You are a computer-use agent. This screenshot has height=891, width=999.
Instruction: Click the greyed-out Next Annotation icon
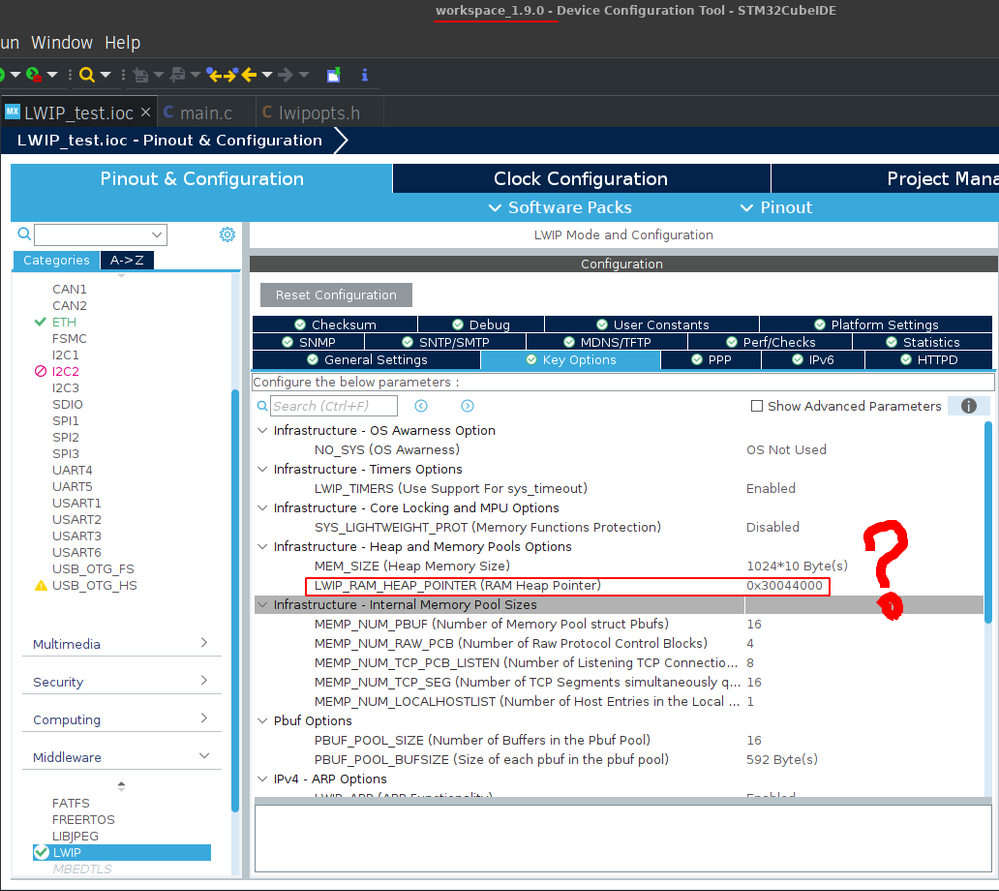click(140, 75)
